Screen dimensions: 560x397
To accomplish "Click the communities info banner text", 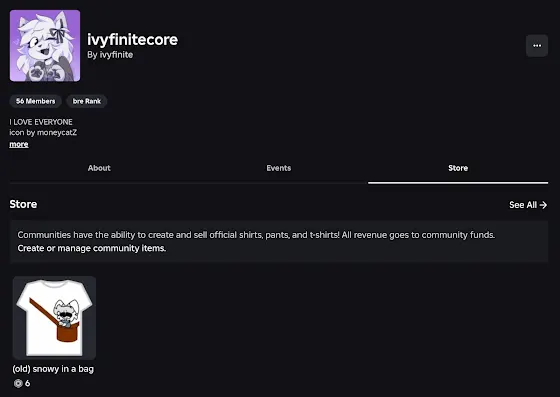I will pos(256,235).
